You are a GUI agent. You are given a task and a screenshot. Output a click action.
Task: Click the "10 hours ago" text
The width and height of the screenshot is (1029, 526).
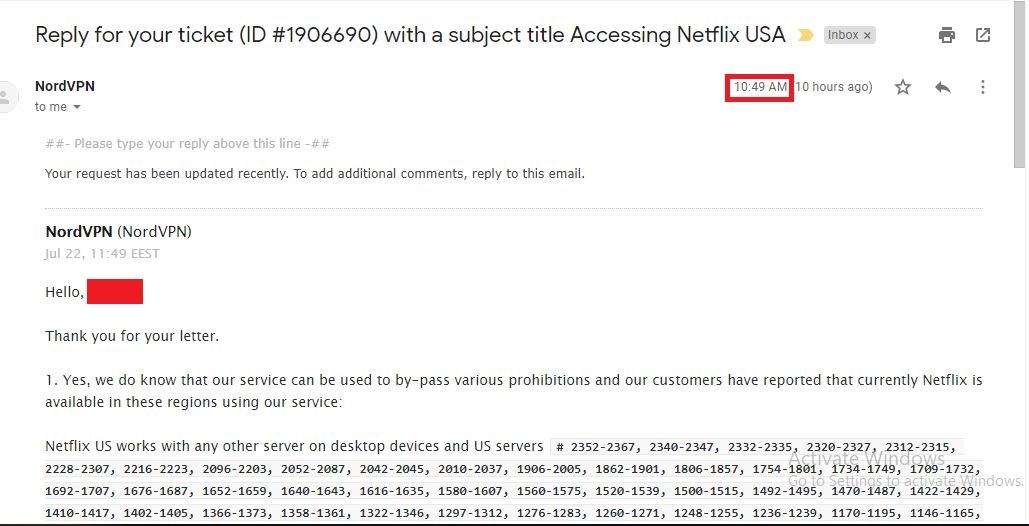833,87
